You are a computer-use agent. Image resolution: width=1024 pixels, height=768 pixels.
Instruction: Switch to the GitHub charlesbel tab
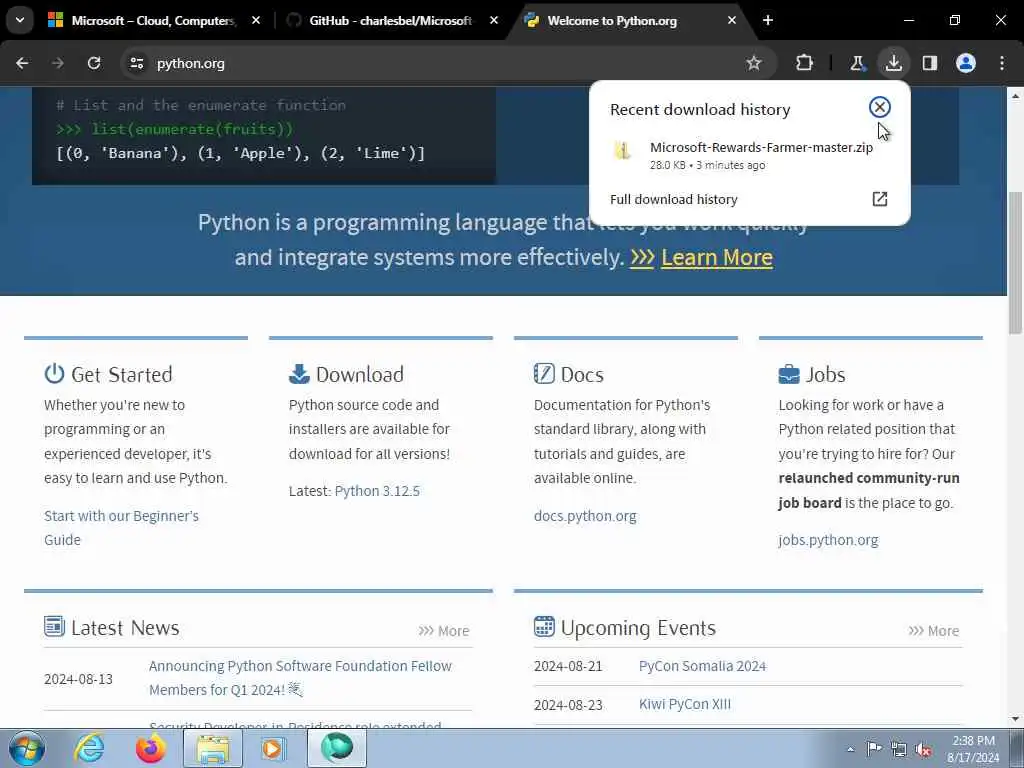coord(390,21)
